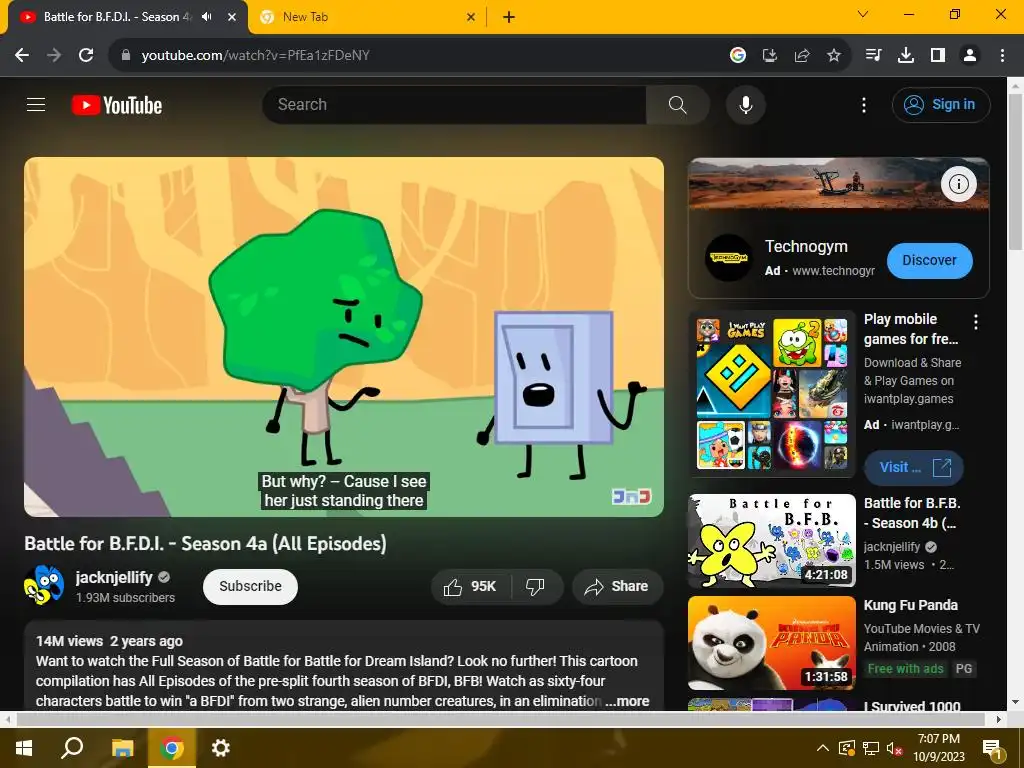Install app icon in address bar
The width and height of the screenshot is (1024, 768).
click(769, 56)
